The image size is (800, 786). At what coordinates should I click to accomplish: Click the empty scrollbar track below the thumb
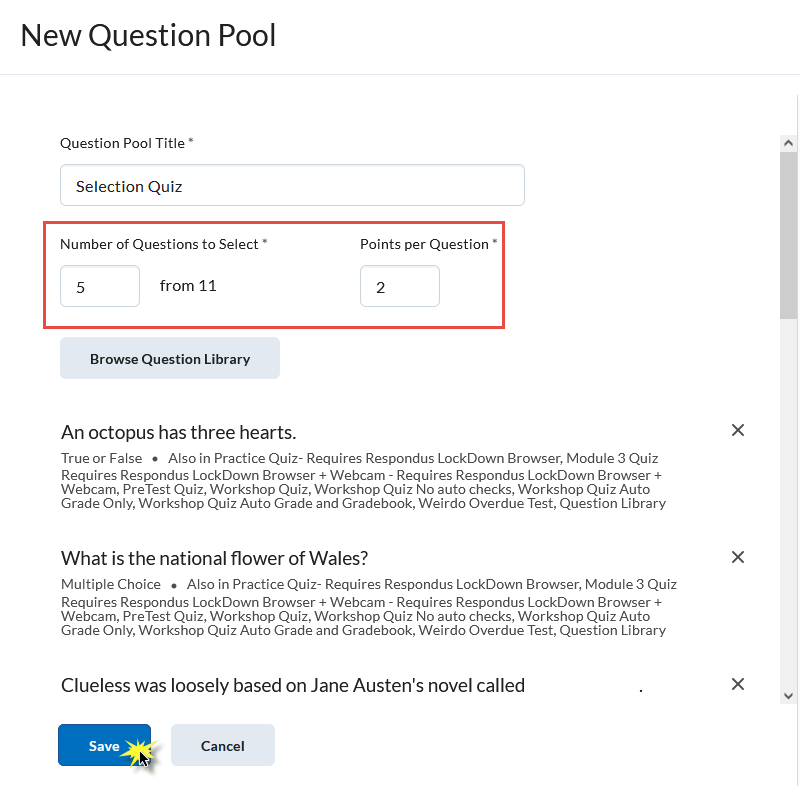pos(789,500)
